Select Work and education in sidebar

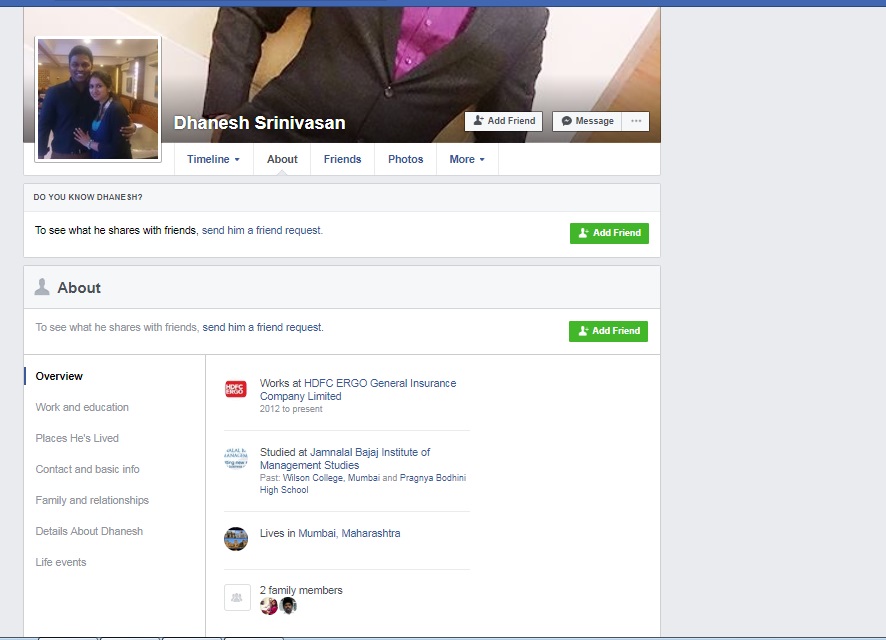[x=82, y=407]
